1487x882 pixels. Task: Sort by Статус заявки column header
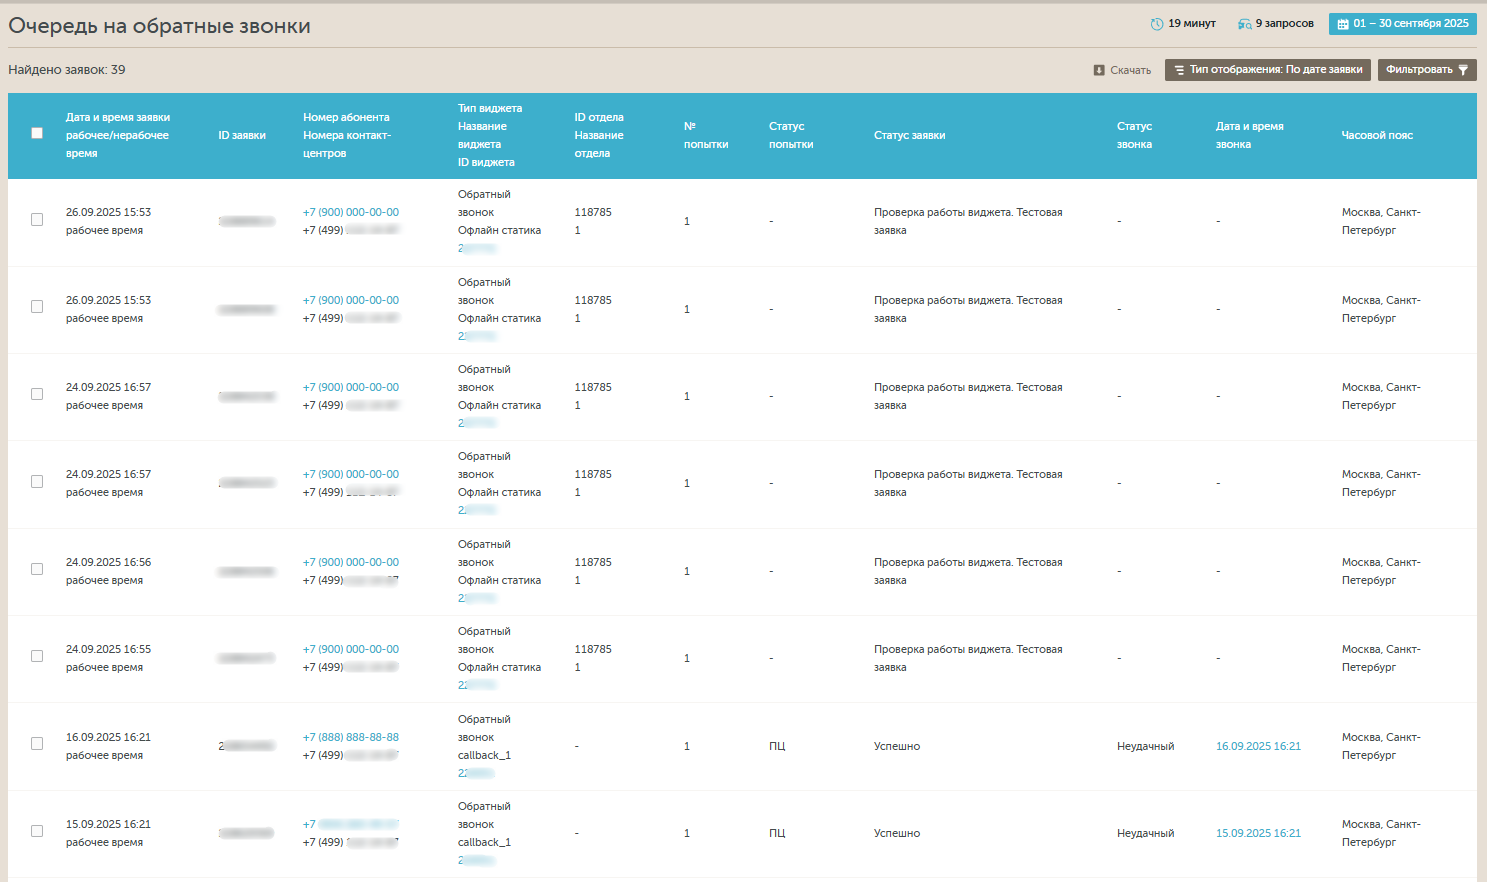909,135
